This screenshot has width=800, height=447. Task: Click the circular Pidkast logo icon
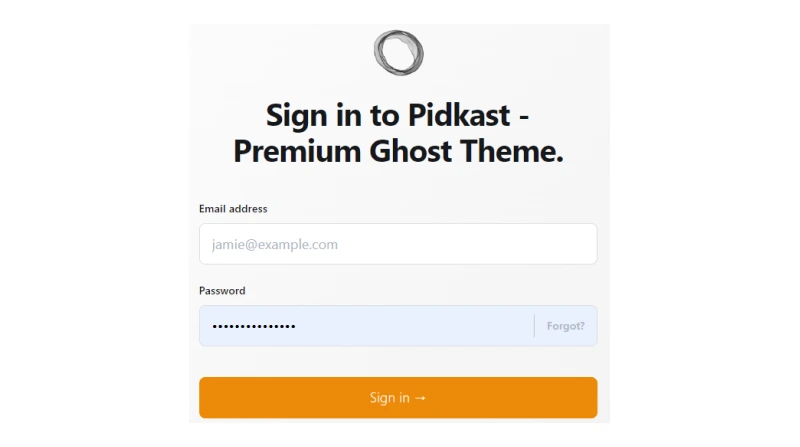(398, 53)
